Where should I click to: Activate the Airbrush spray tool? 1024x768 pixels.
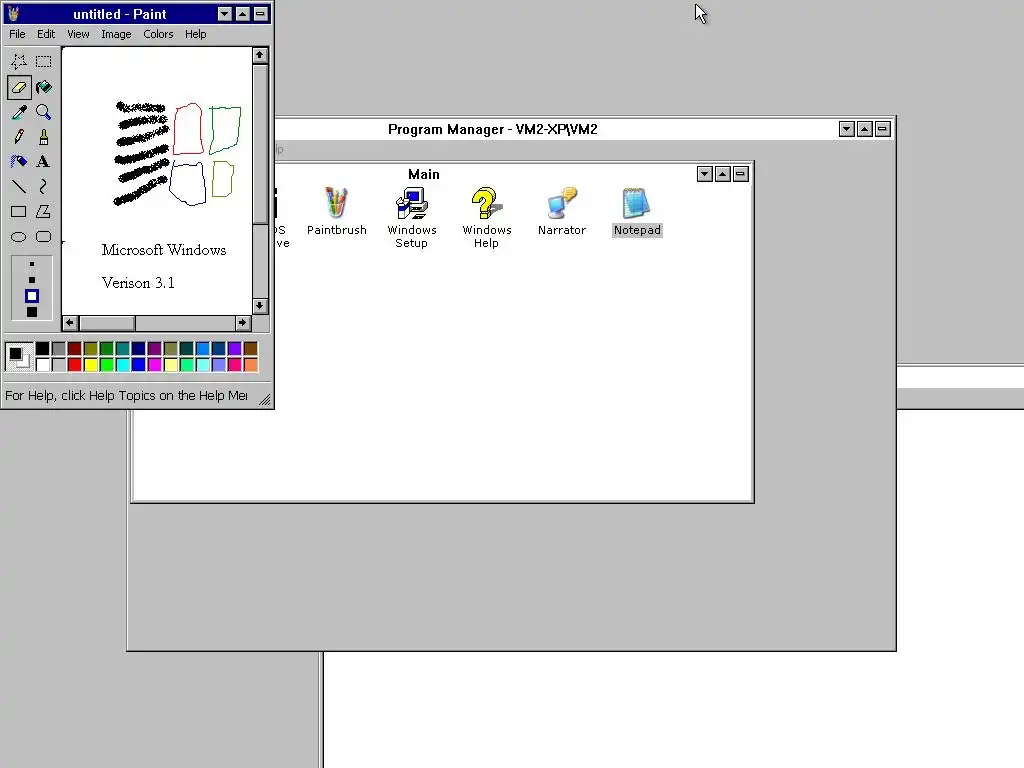coord(19,162)
